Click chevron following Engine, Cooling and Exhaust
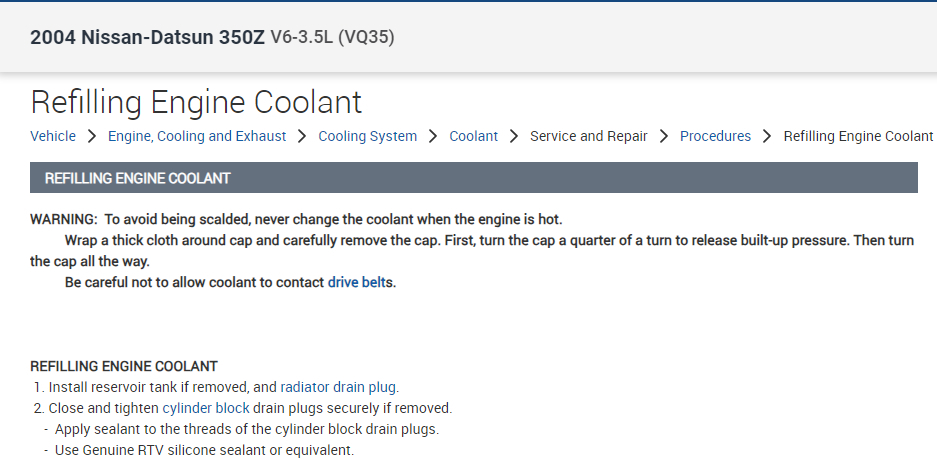This screenshot has width=937, height=459. coord(303,136)
